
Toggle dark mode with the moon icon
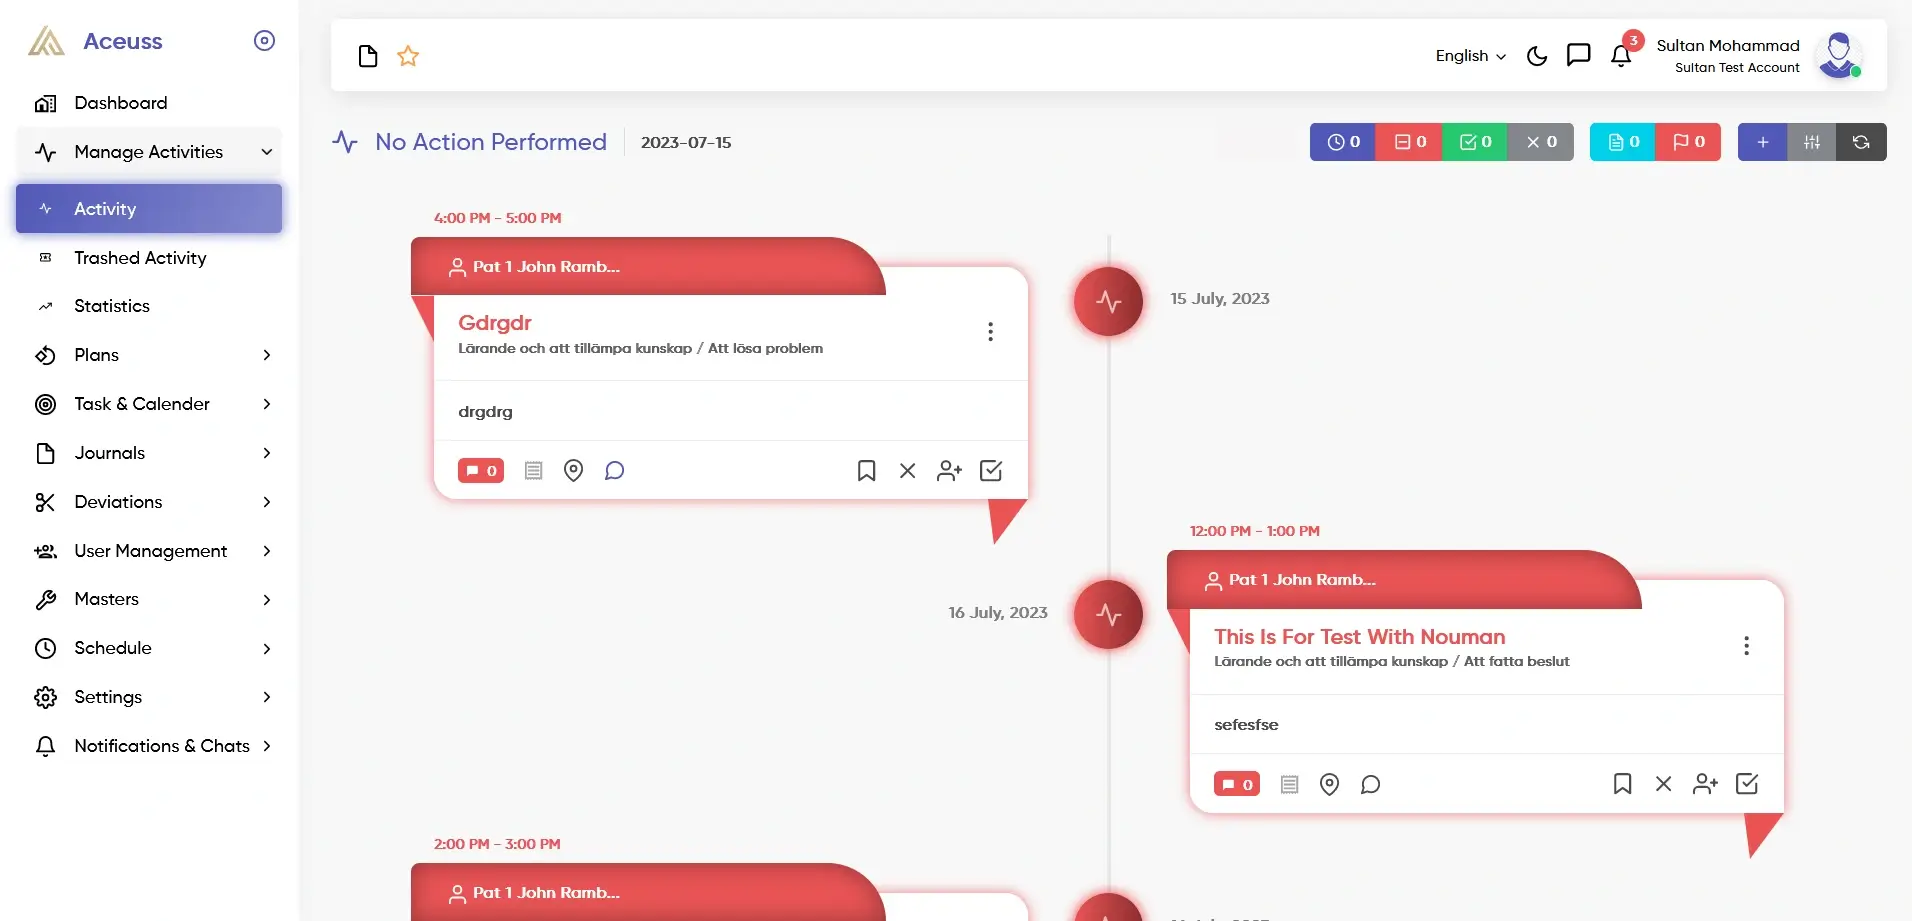(x=1536, y=56)
